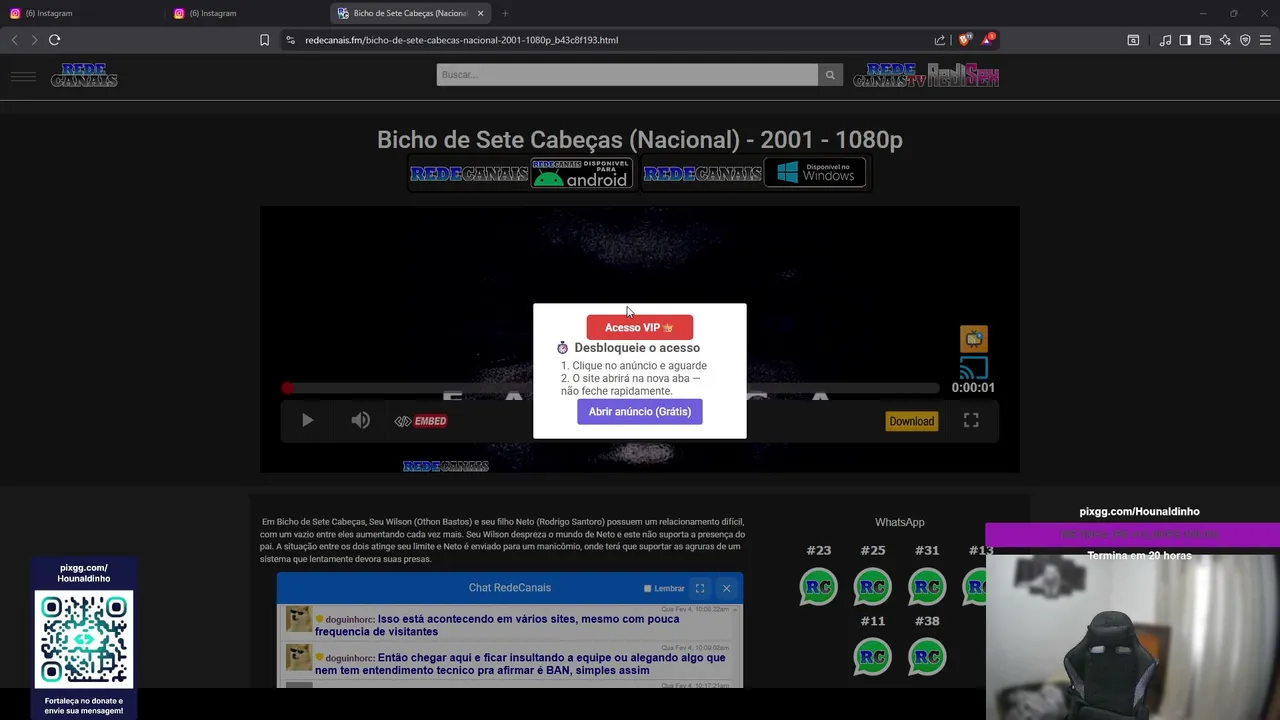Go forward in the browser
The width and height of the screenshot is (1280, 720).
(x=34, y=40)
